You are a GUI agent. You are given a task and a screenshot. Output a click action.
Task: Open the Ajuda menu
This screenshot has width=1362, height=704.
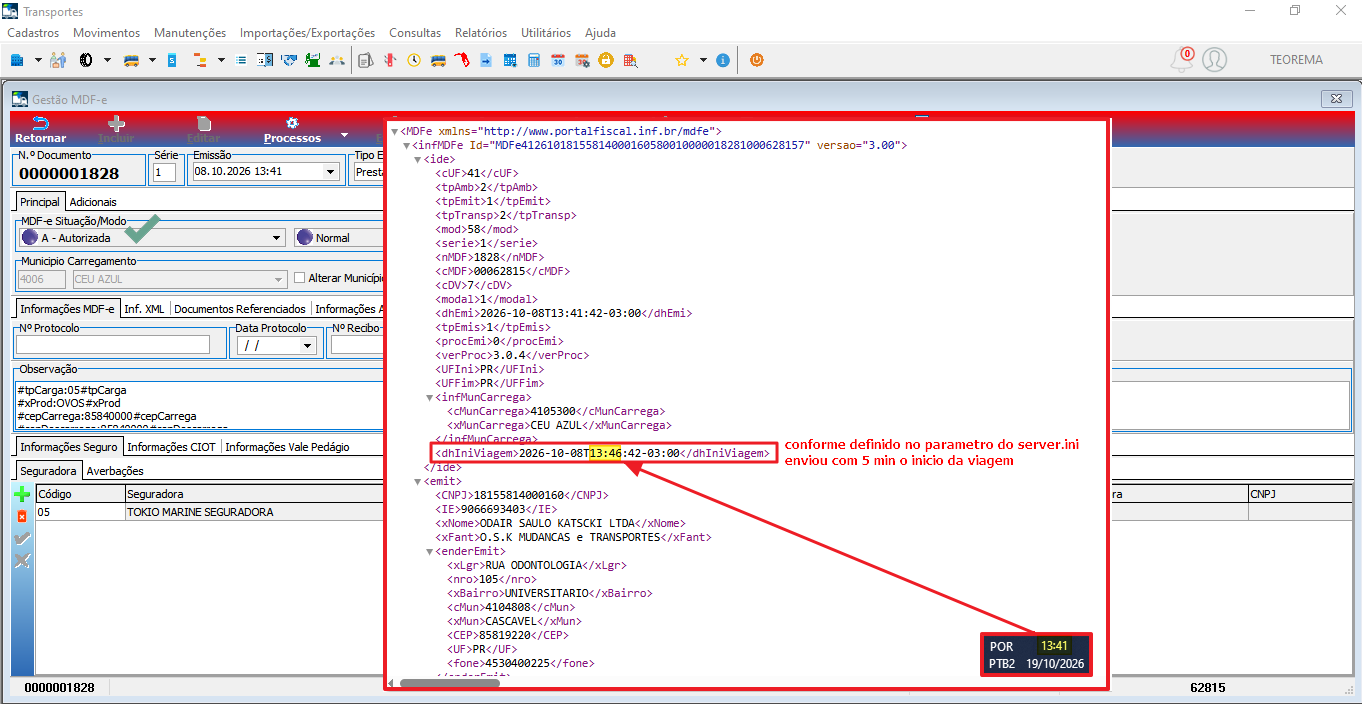[600, 33]
